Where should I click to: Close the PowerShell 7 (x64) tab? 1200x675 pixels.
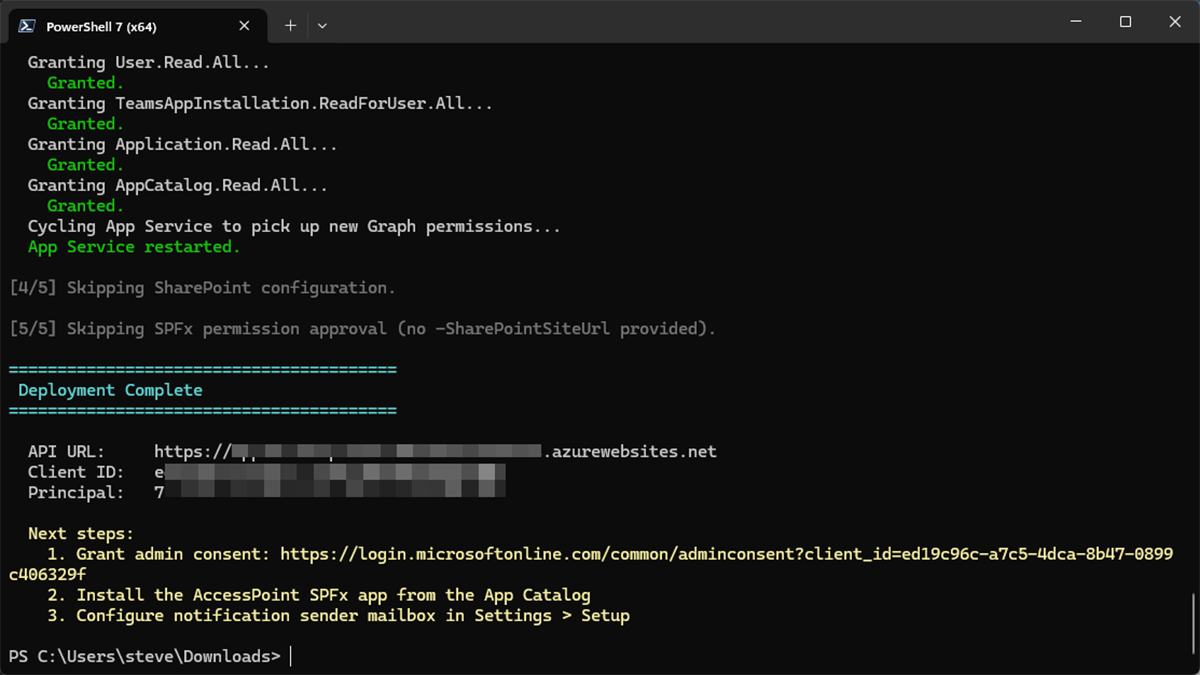coord(244,25)
